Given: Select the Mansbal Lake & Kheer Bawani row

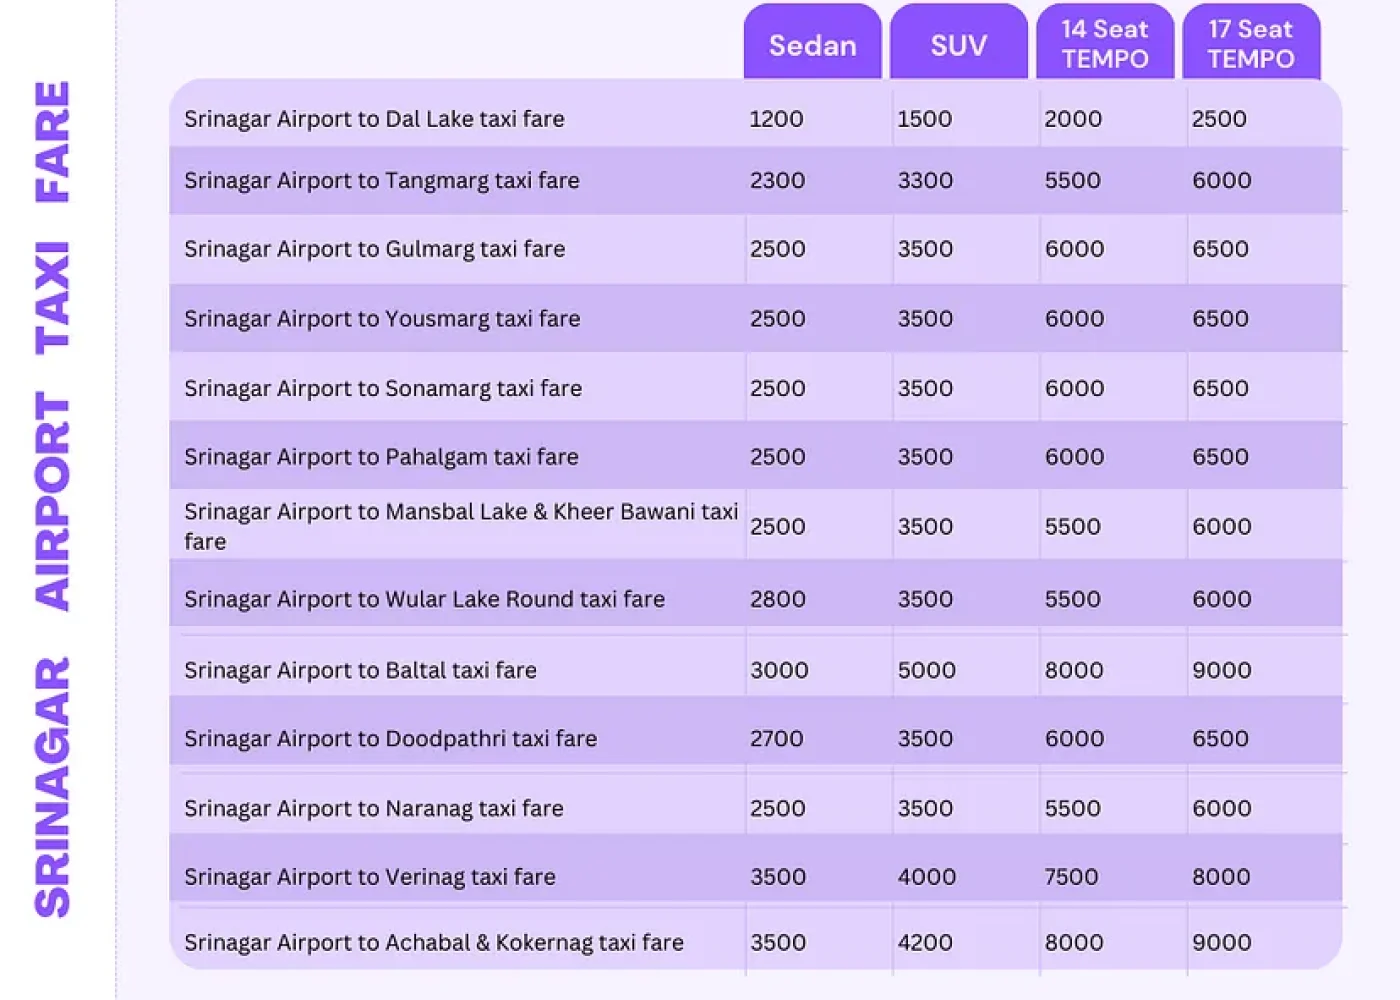Looking at the screenshot, I should pos(460,525).
